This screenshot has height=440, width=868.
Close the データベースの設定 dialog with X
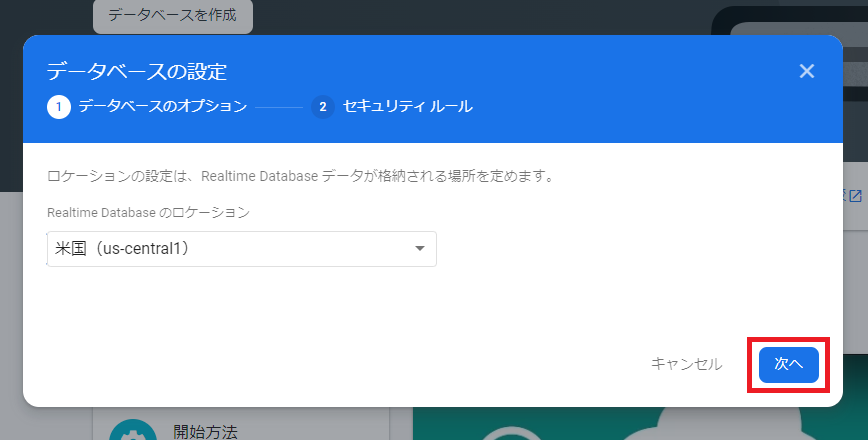pyautogui.click(x=807, y=71)
